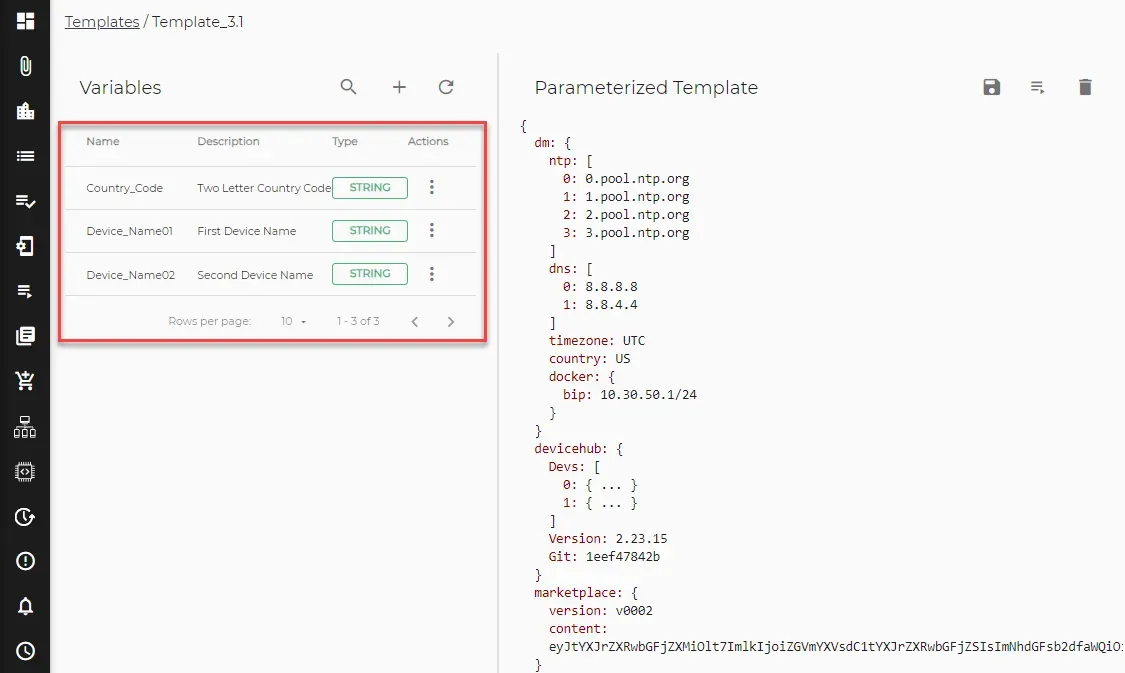Click 'Two Letter Country Code' description
The height and width of the screenshot is (673, 1125).
point(264,188)
